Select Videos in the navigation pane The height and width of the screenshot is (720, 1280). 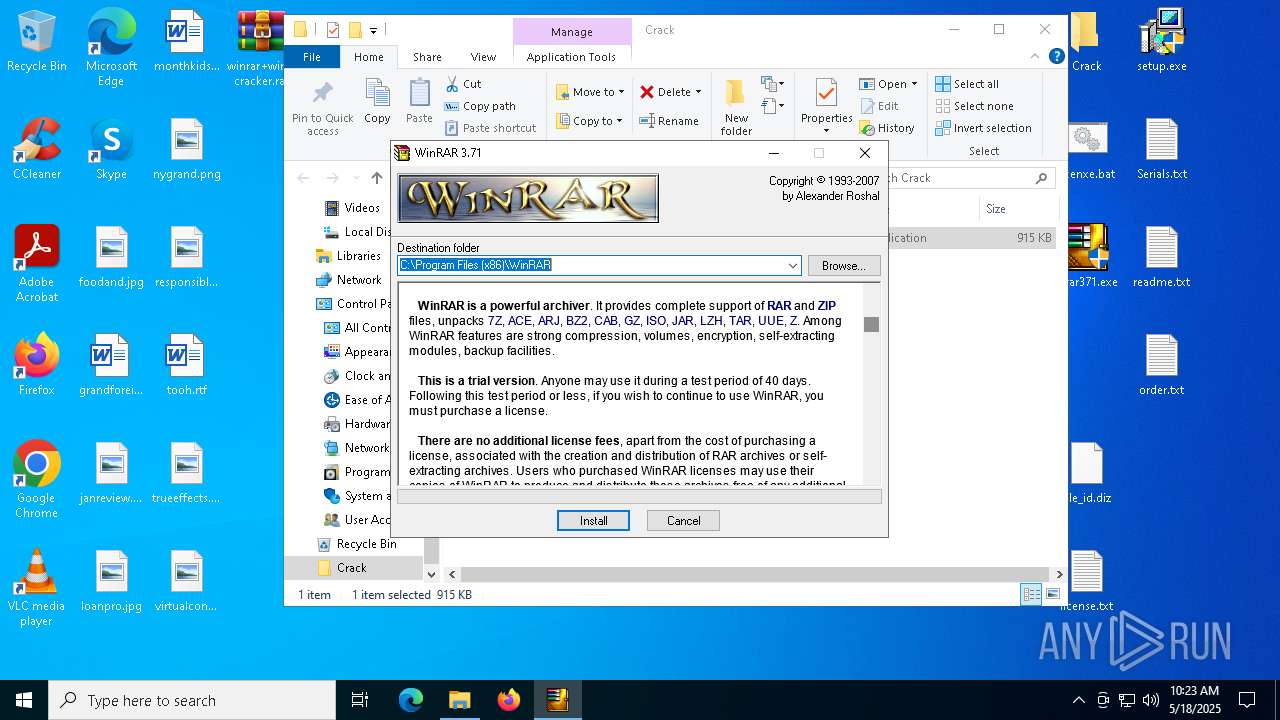click(x=362, y=208)
